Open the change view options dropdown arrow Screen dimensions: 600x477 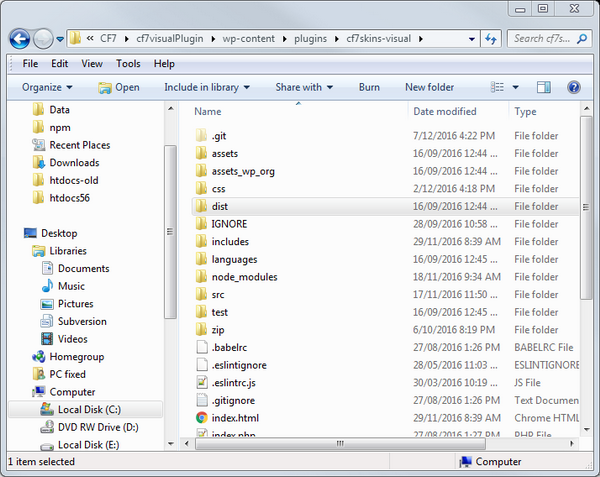click(516, 87)
